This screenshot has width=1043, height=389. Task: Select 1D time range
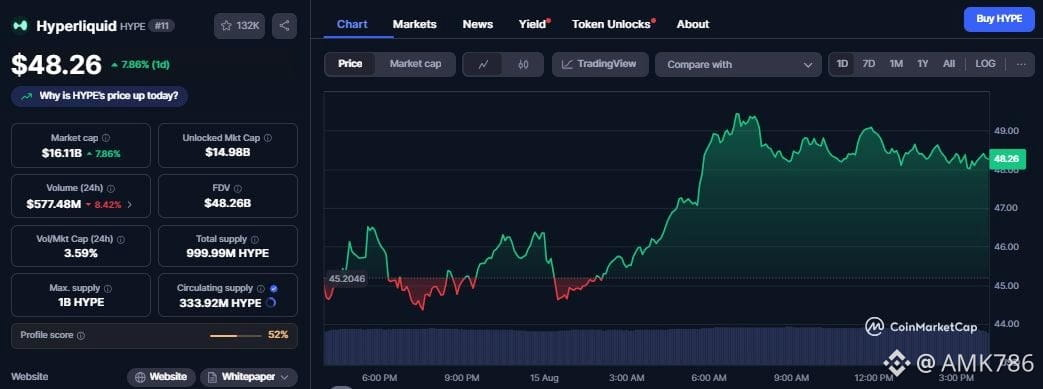[842, 64]
